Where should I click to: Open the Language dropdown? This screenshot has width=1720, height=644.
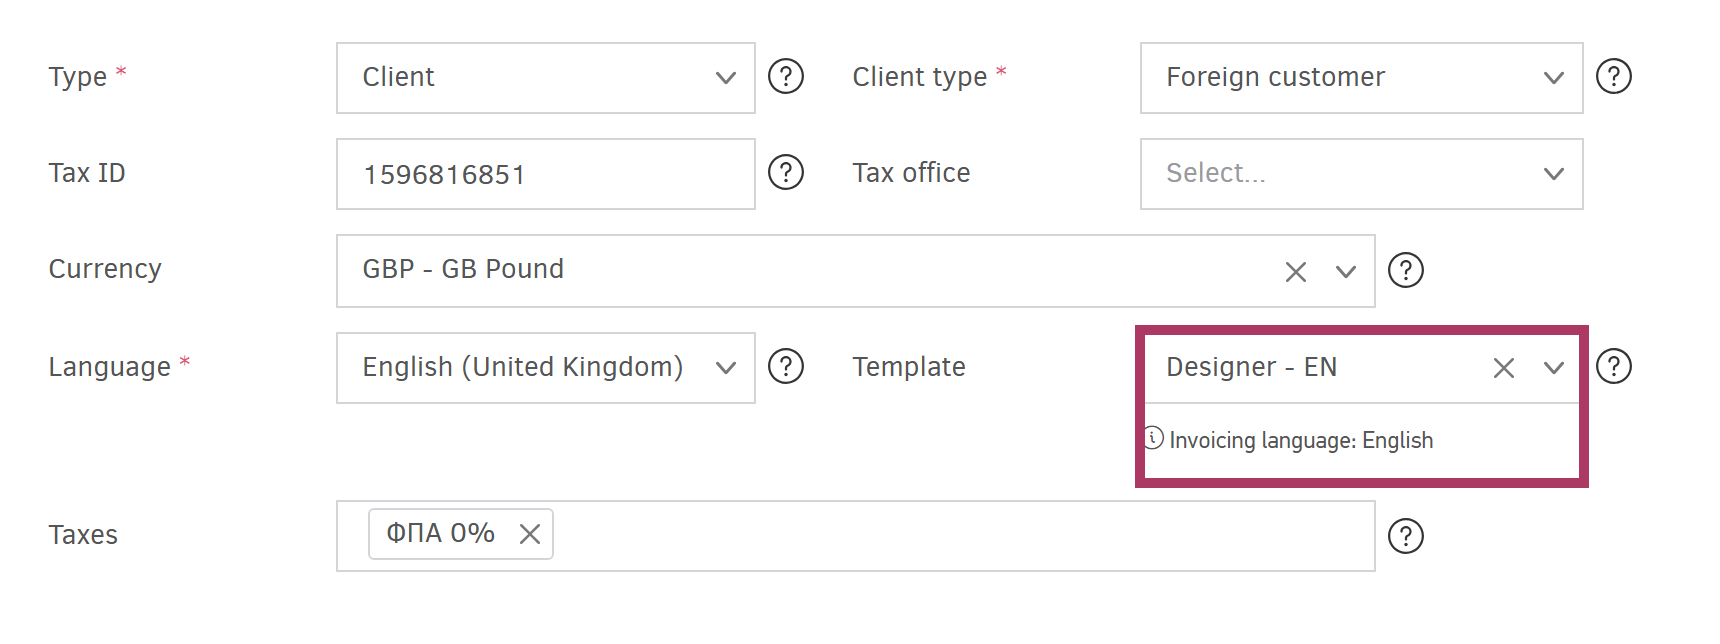point(725,367)
